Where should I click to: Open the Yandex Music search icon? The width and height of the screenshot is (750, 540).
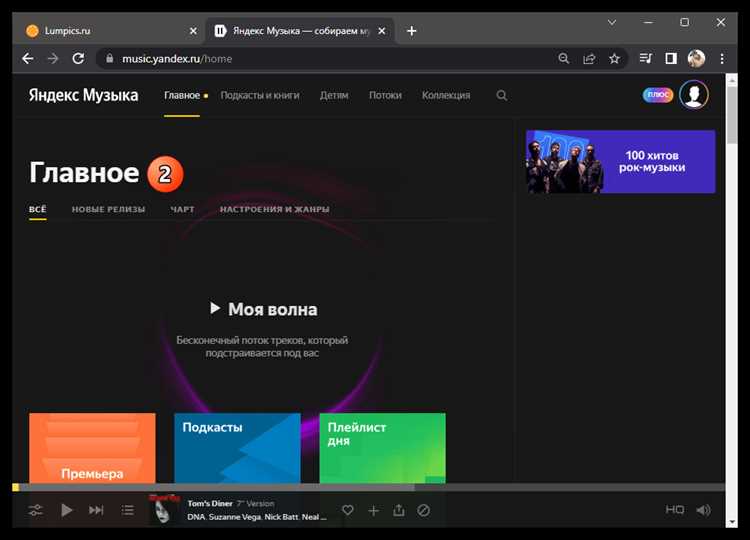(x=502, y=96)
